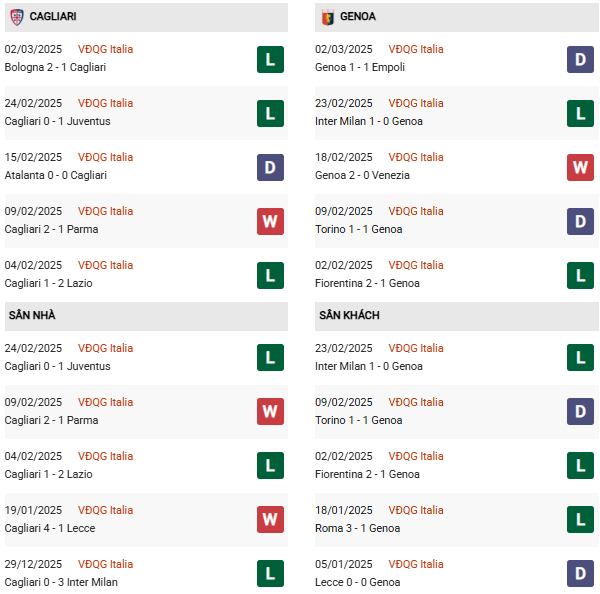
Task: Select D badge for Genoa 1 - 1 Empoli
Action: [581, 59]
